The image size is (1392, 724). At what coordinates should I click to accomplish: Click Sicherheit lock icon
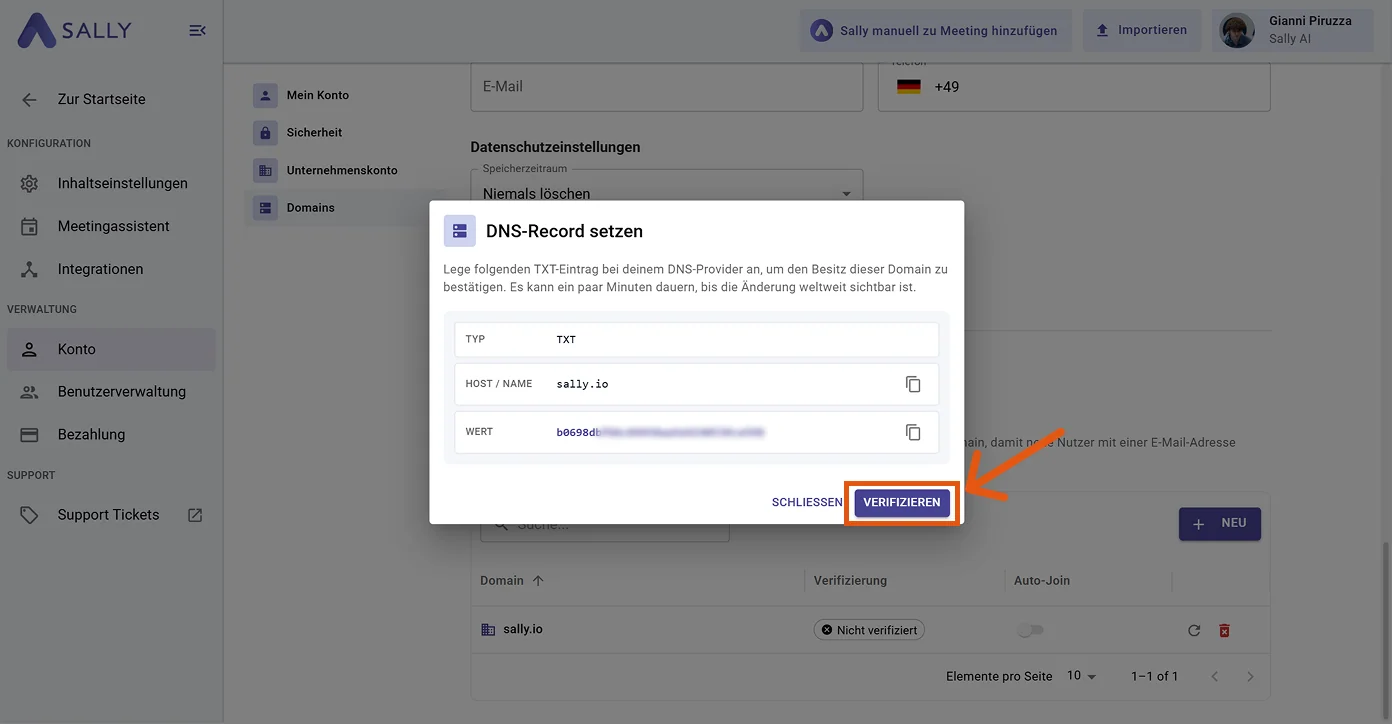click(265, 132)
